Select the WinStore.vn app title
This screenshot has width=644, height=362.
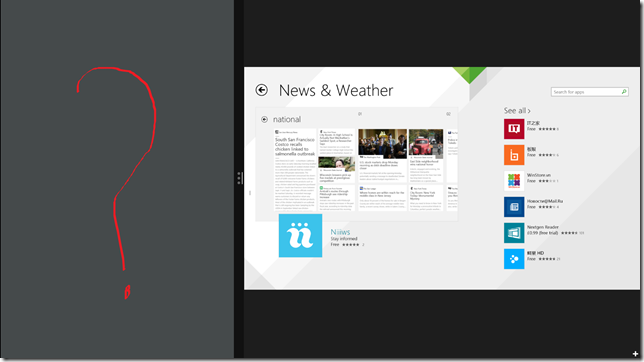click(x=539, y=175)
